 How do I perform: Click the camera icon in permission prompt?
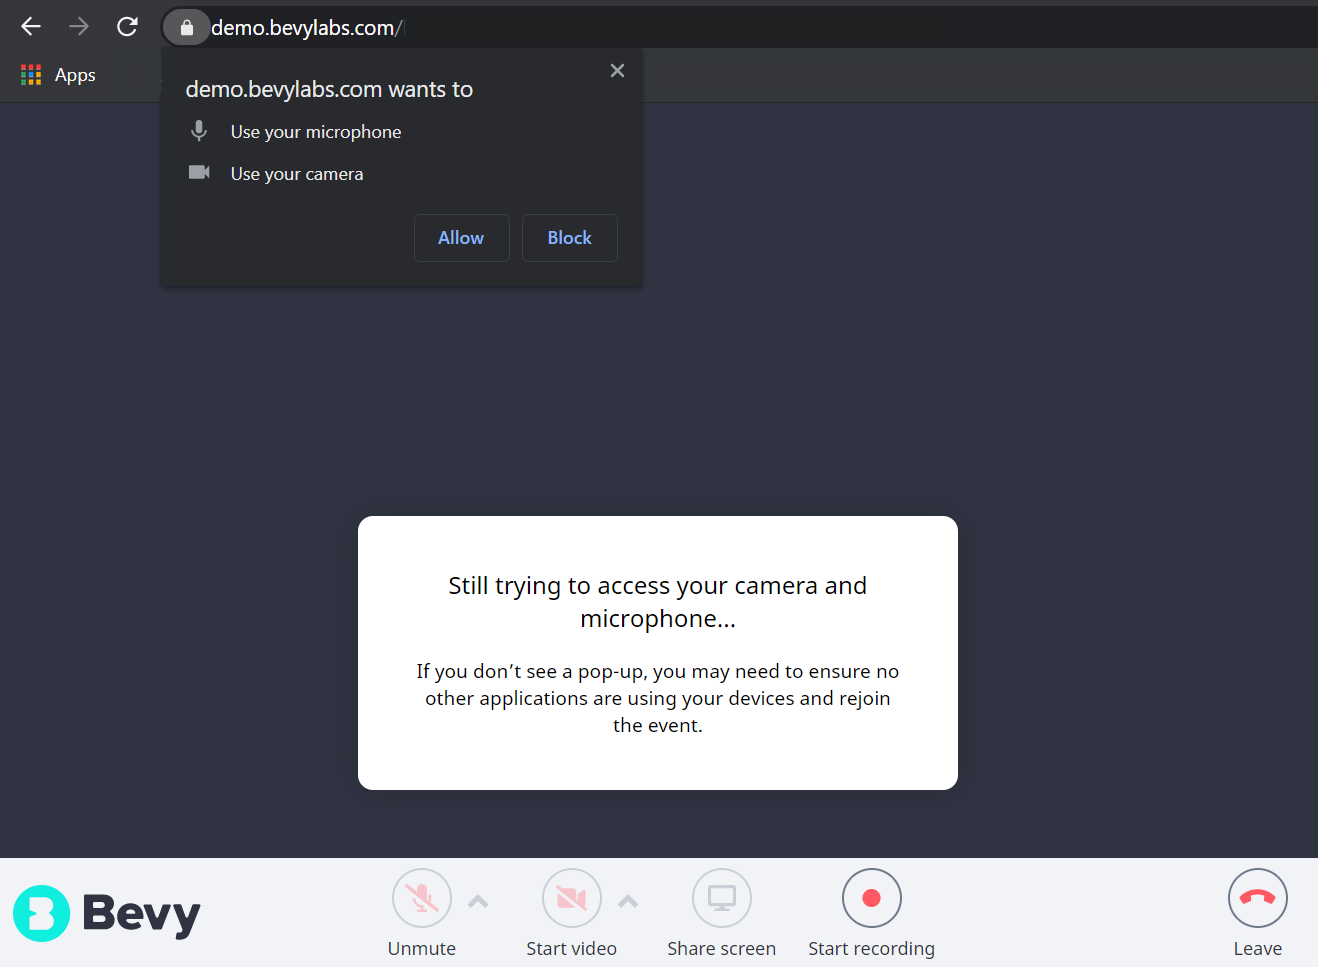pyautogui.click(x=199, y=173)
